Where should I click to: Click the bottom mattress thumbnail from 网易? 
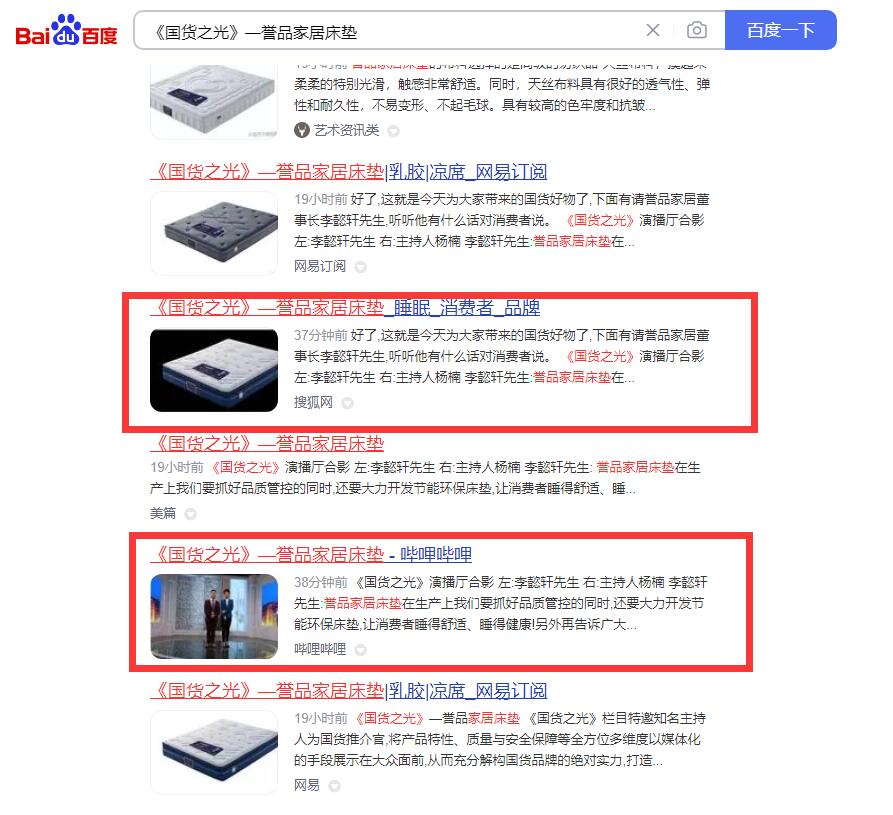(x=214, y=752)
